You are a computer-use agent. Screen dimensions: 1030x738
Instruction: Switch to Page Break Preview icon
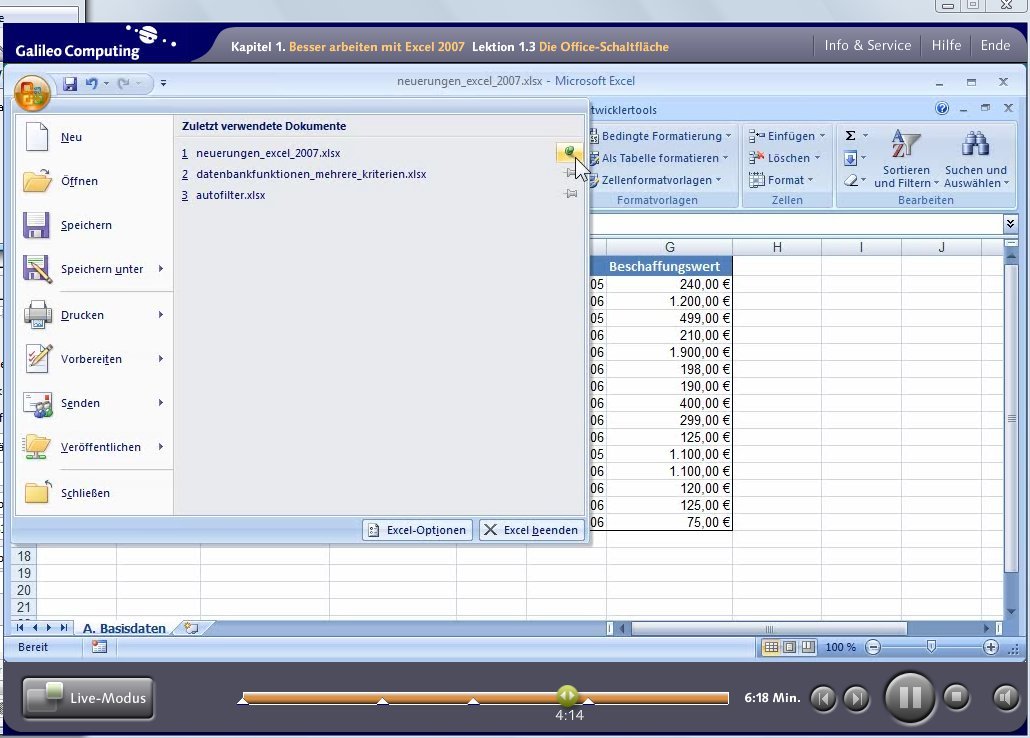[808, 647]
